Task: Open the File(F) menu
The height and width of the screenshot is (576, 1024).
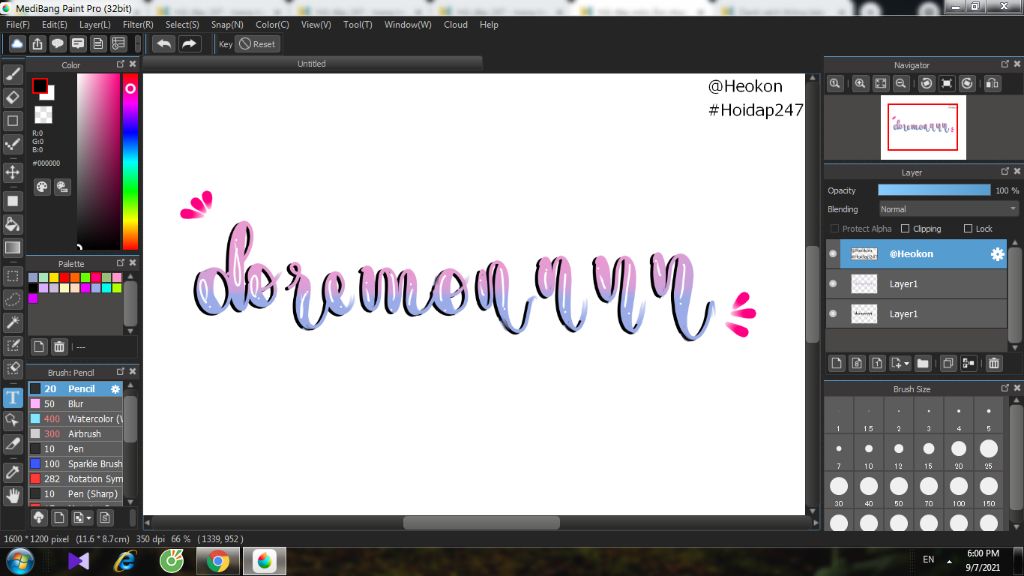Action: click(x=18, y=25)
